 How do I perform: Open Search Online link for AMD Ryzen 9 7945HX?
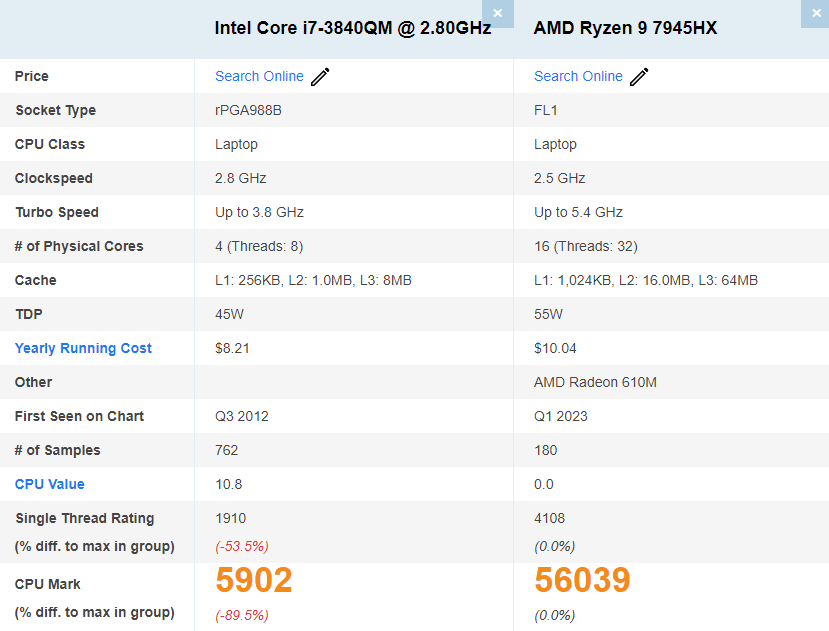tap(578, 76)
